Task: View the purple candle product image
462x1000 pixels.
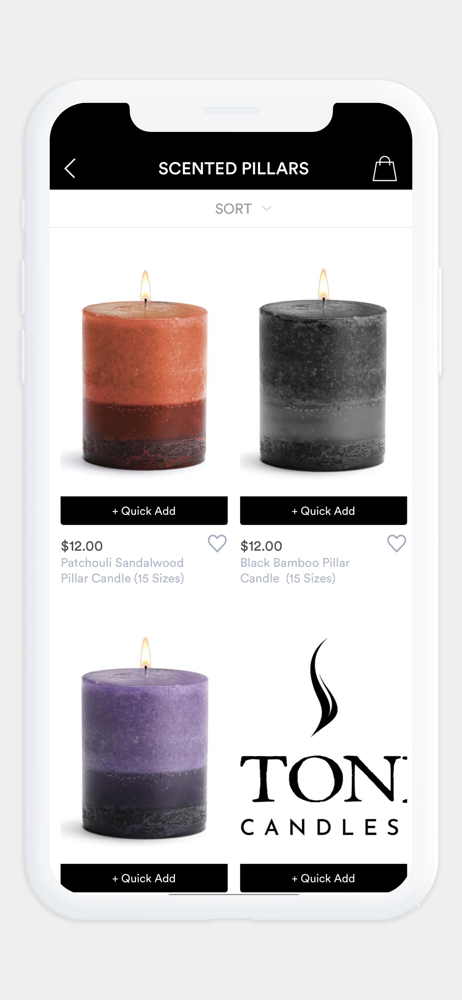Action: (x=144, y=737)
